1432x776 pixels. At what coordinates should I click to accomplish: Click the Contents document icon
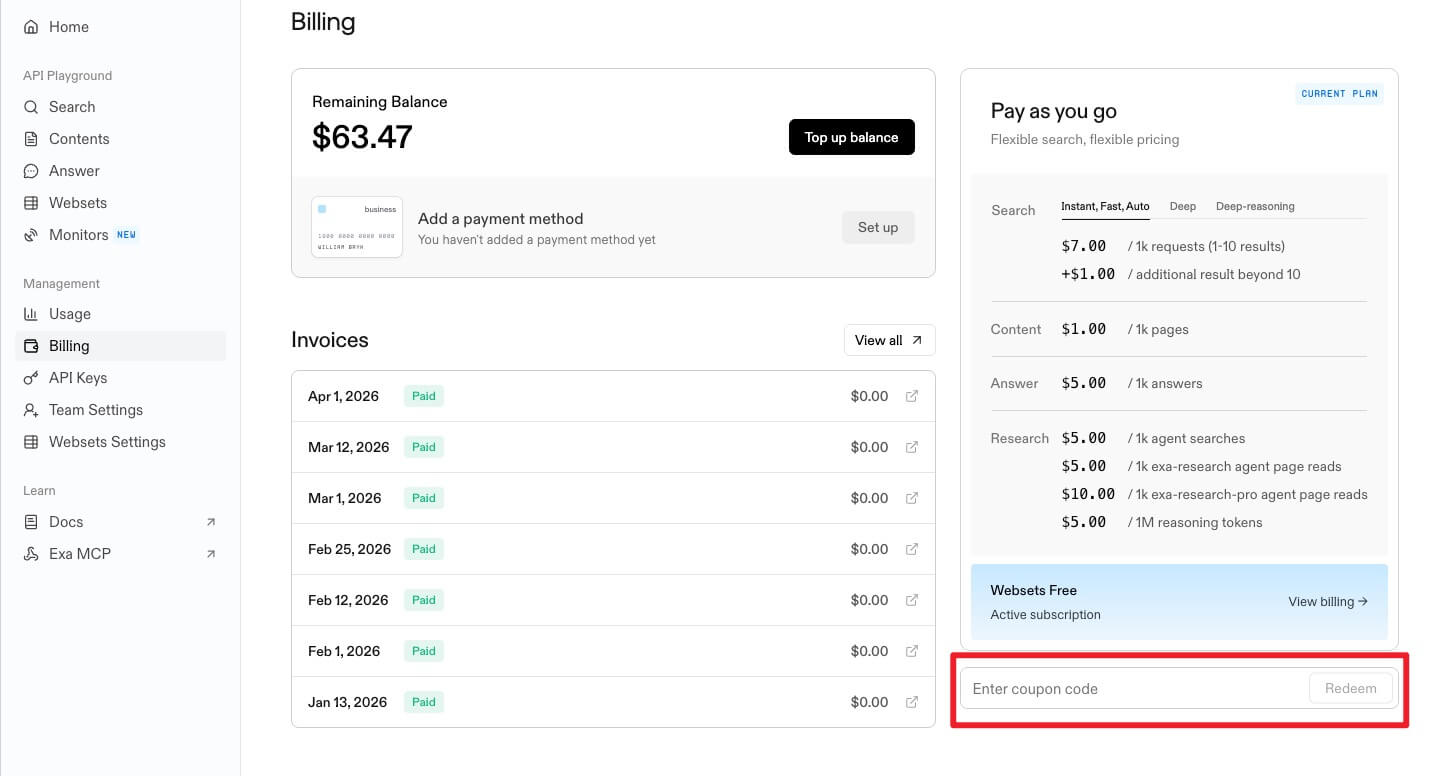coord(31,139)
